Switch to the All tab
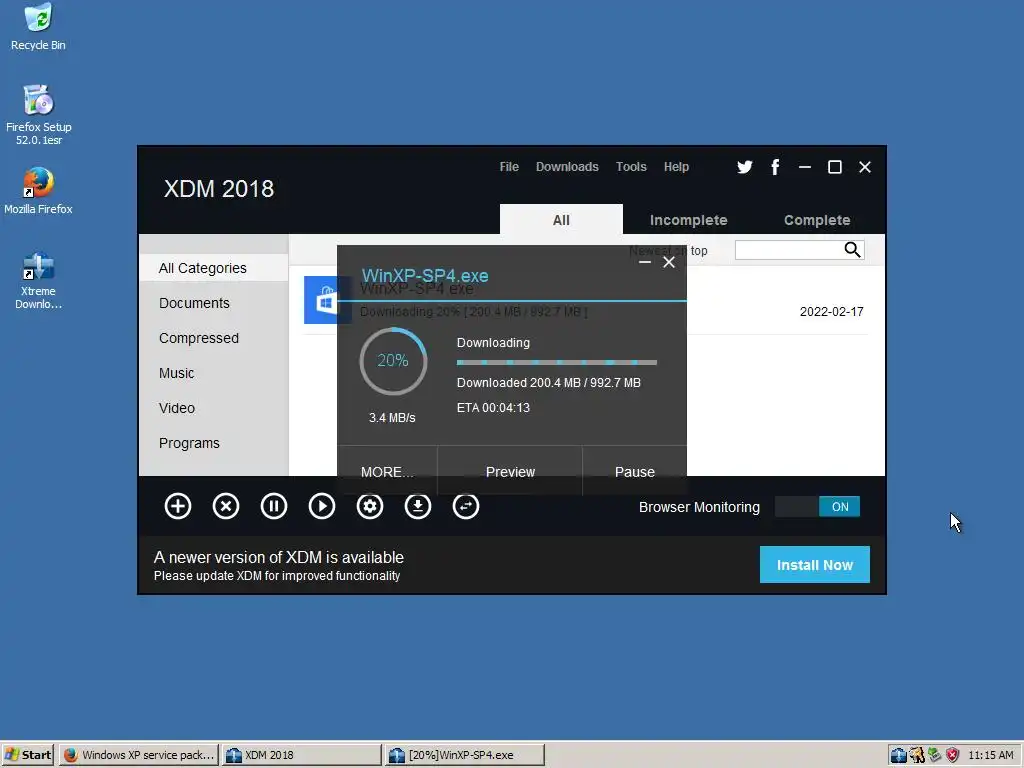 [x=561, y=219]
